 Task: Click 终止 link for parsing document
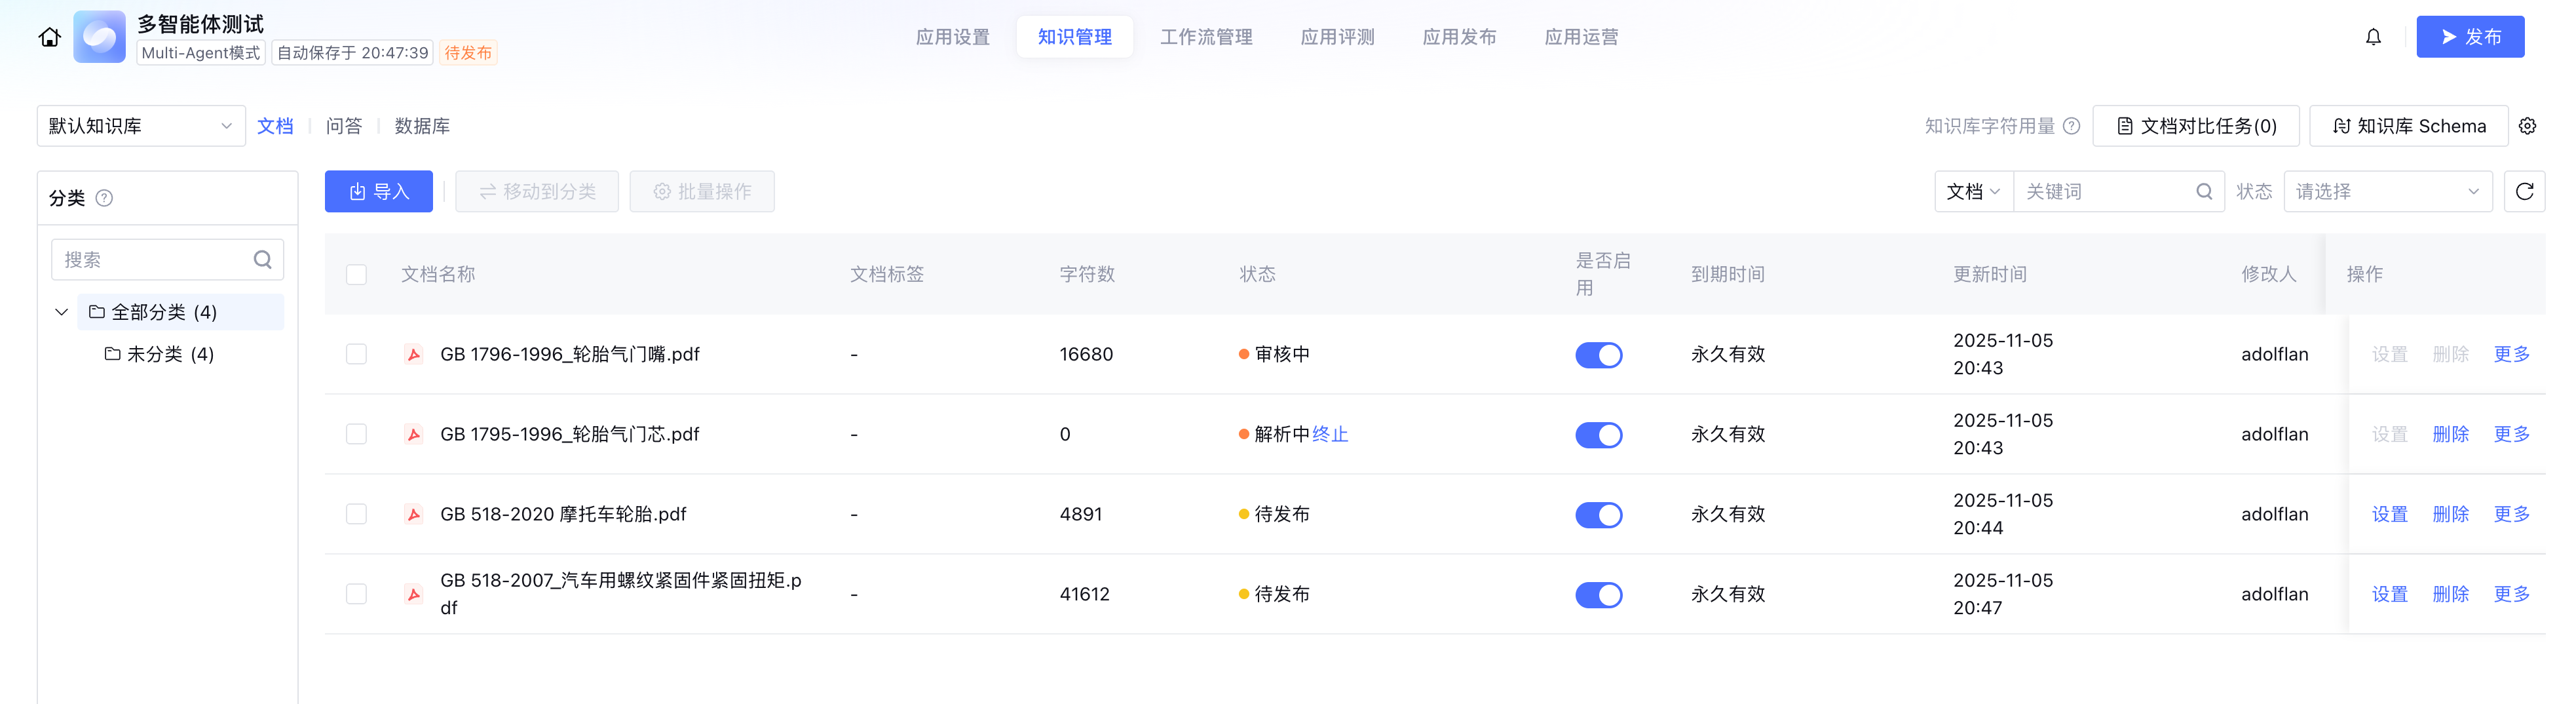tap(1330, 434)
